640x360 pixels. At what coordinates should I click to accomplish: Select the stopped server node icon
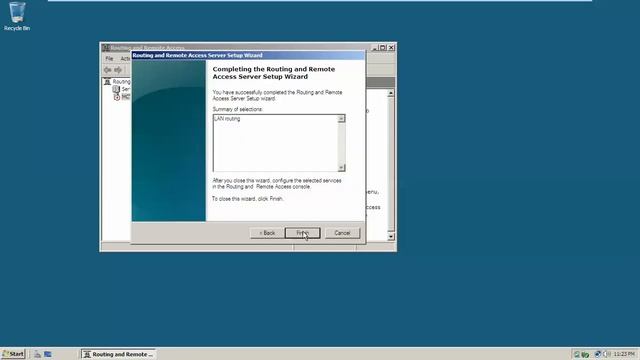click(x=117, y=97)
